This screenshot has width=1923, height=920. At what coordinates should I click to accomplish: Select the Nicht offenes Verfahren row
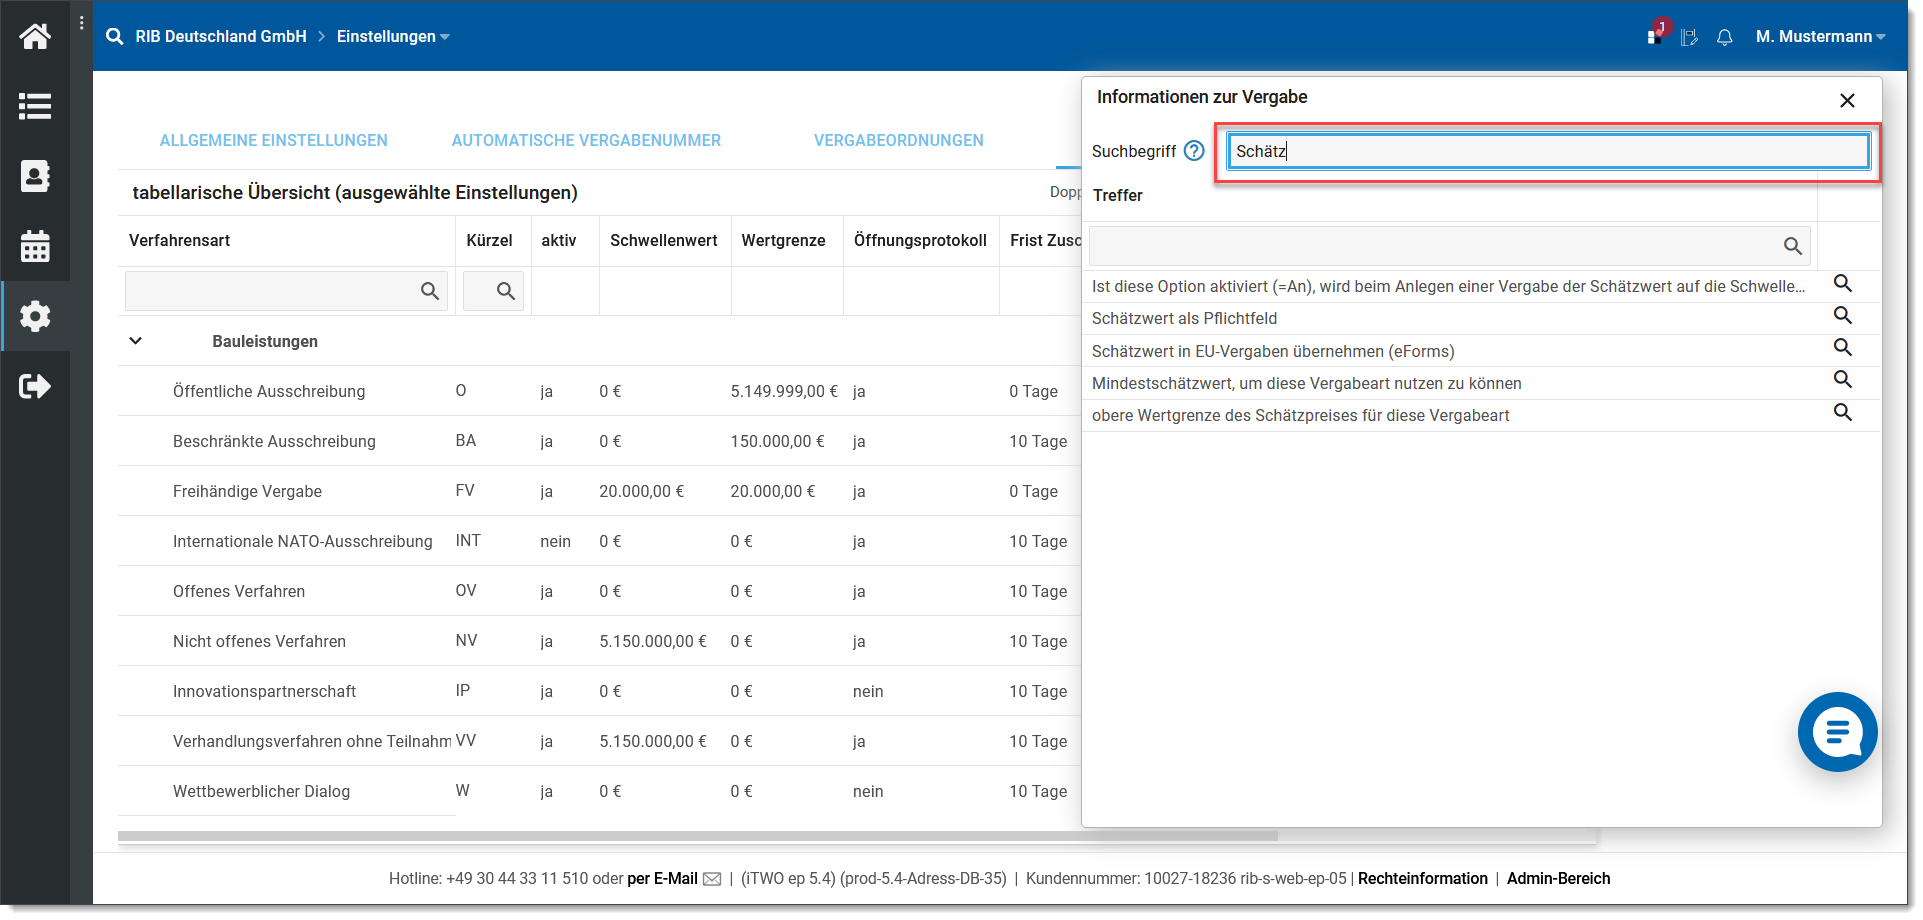point(600,641)
